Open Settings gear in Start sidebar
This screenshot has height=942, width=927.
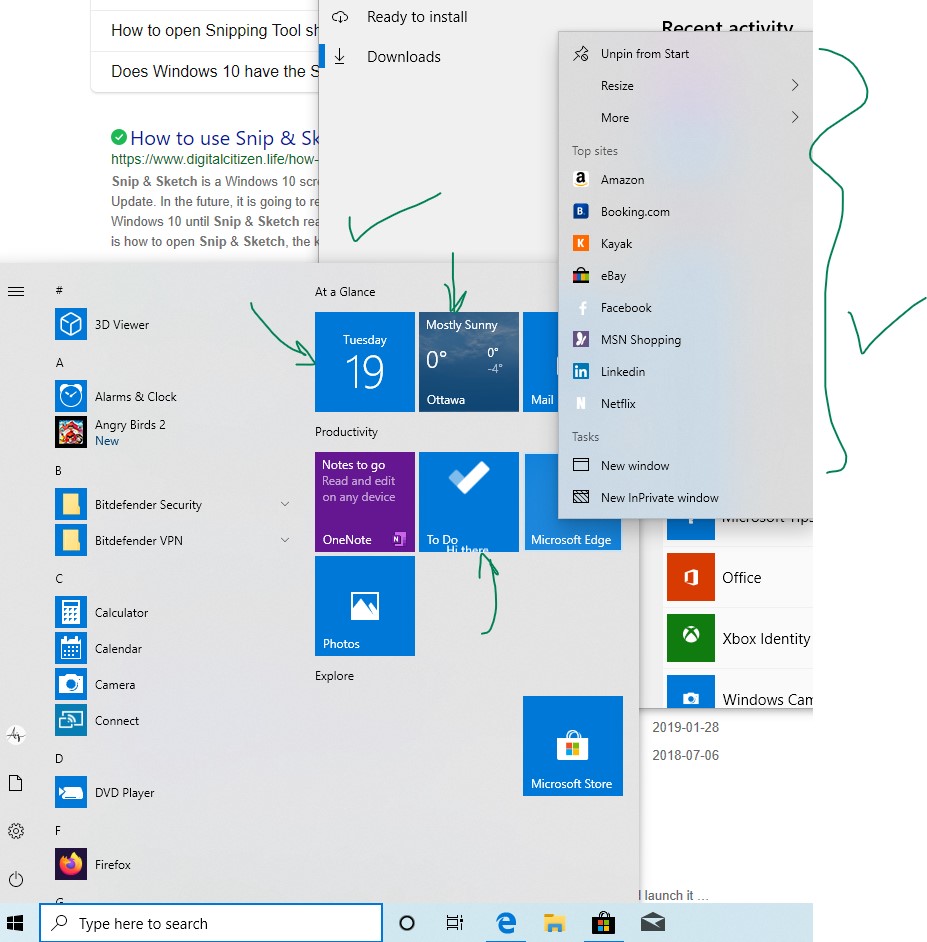pyautogui.click(x=16, y=831)
